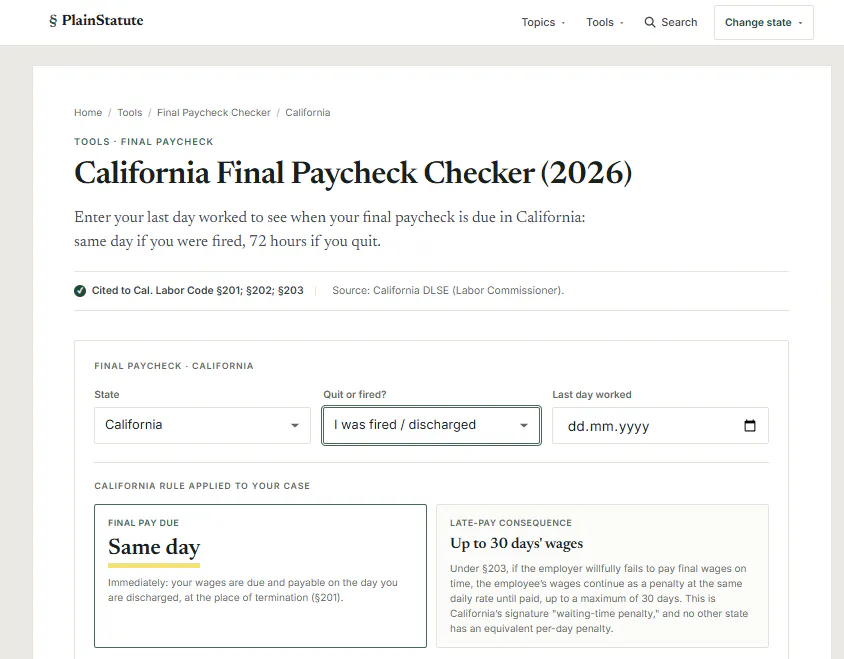844x659 pixels.
Task: Open the Topics menu in navigation
Action: [x=543, y=22]
